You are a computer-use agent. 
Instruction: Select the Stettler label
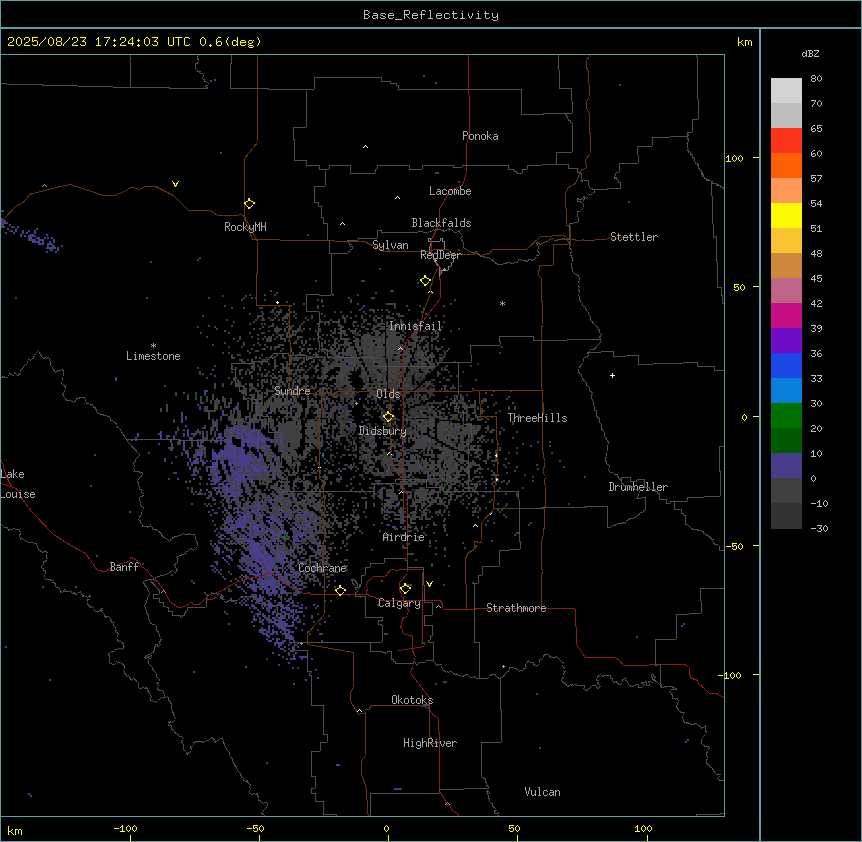point(633,237)
